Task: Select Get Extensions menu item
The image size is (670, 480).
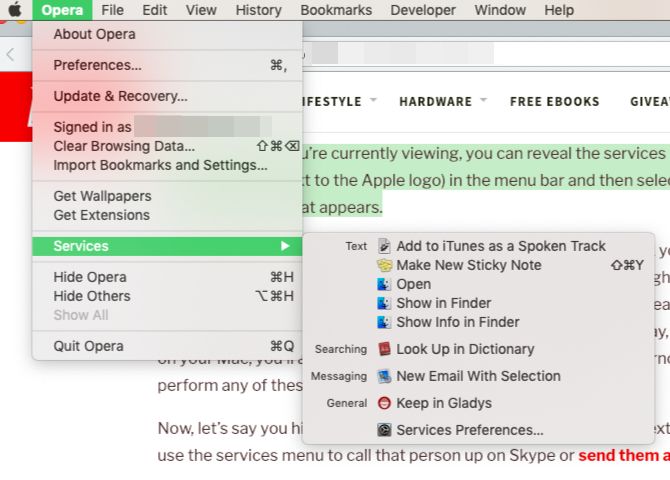Action: [101, 215]
